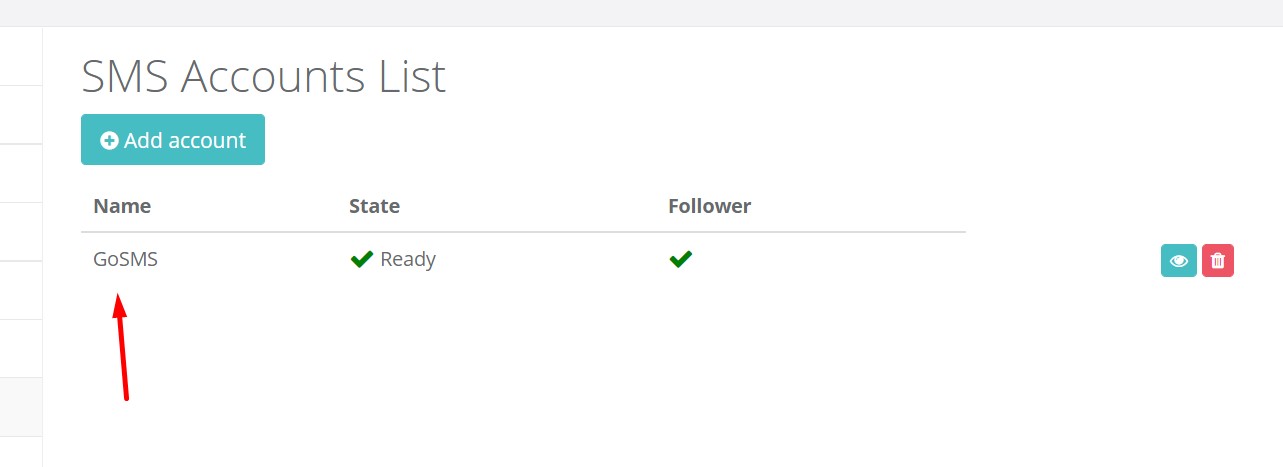The image size is (1283, 467).
Task: Click the word List in the page title
Action: 411,77
